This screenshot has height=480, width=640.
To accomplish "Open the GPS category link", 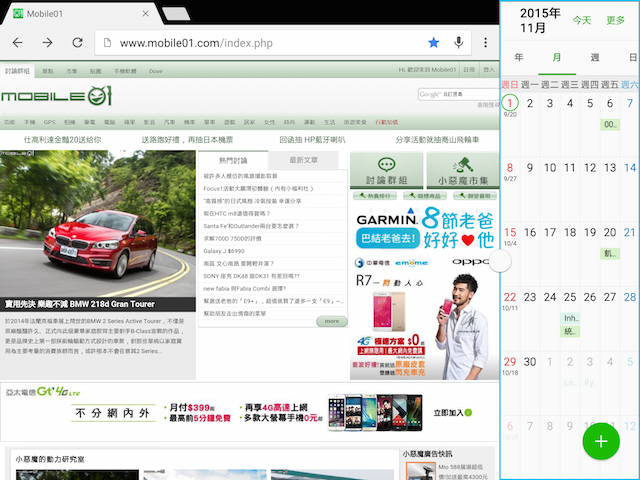I will [x=49, y=122].
